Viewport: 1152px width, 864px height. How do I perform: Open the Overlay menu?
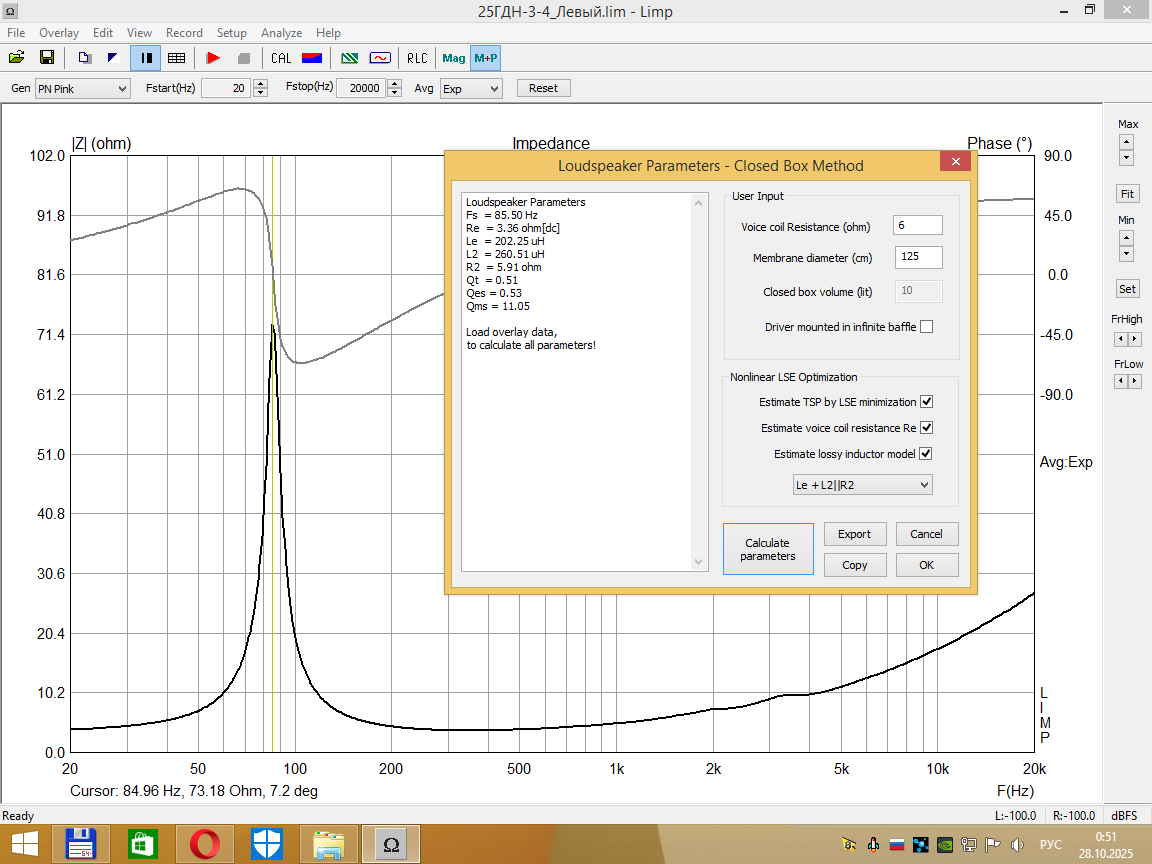(59, 33)
